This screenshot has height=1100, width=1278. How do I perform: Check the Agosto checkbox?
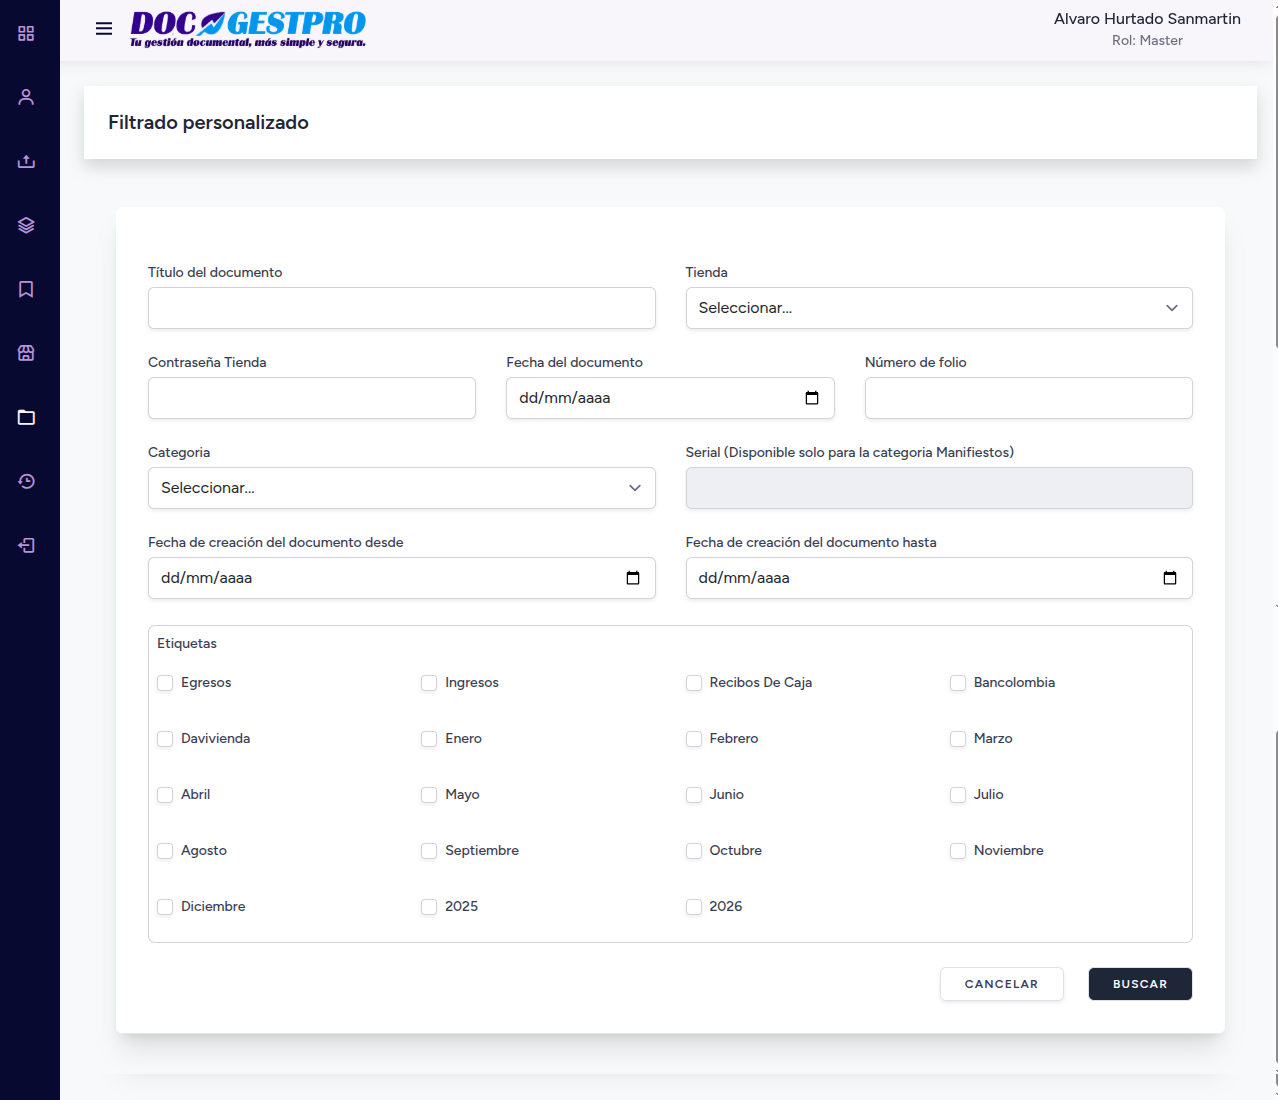tap(165, 851)
